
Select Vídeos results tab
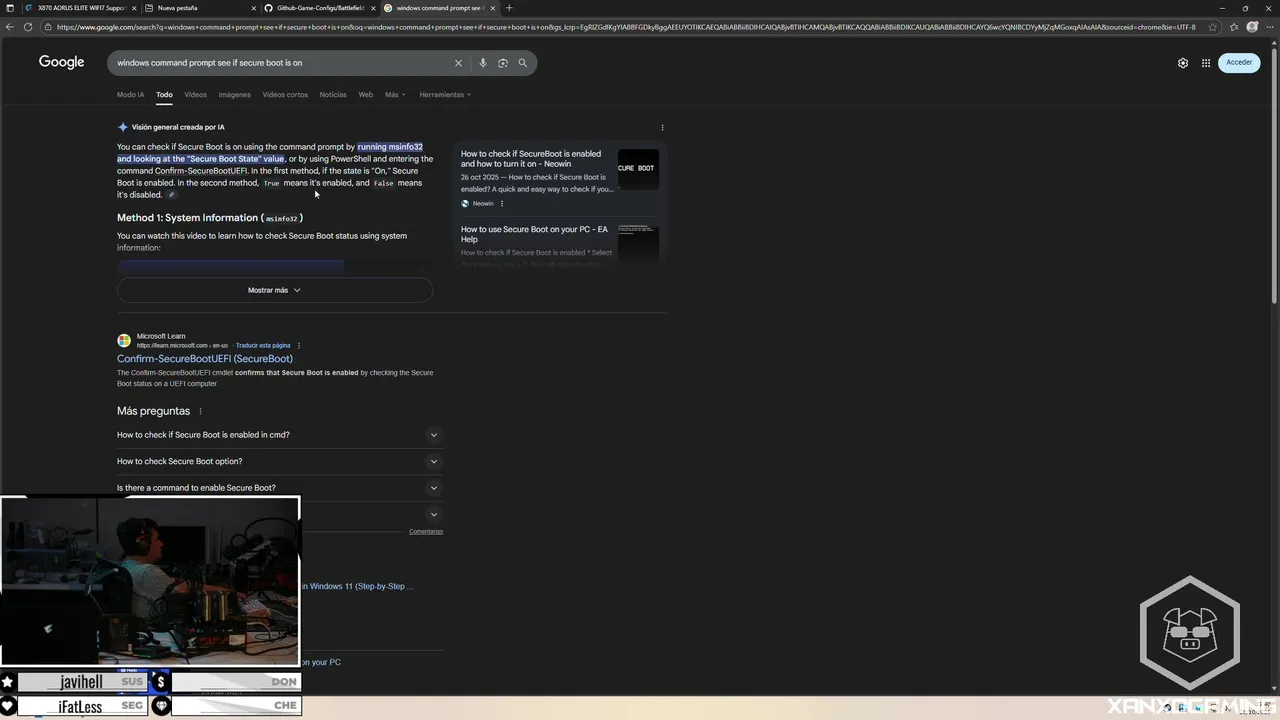[195, 95]
